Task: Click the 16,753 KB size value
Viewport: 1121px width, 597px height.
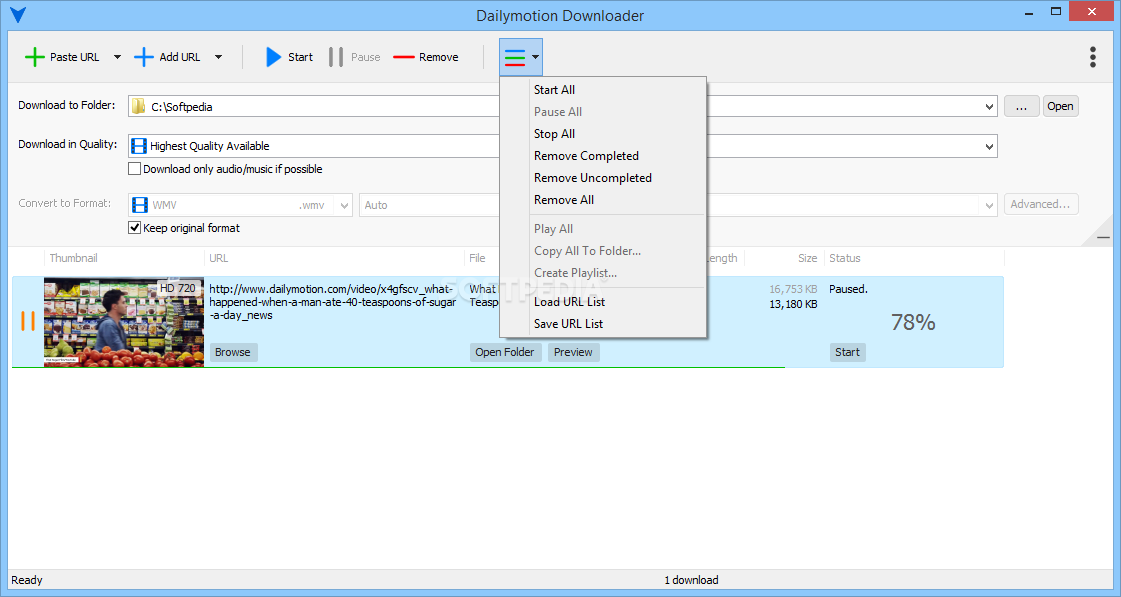Action: pyautogui.click(x=793, y=289)
